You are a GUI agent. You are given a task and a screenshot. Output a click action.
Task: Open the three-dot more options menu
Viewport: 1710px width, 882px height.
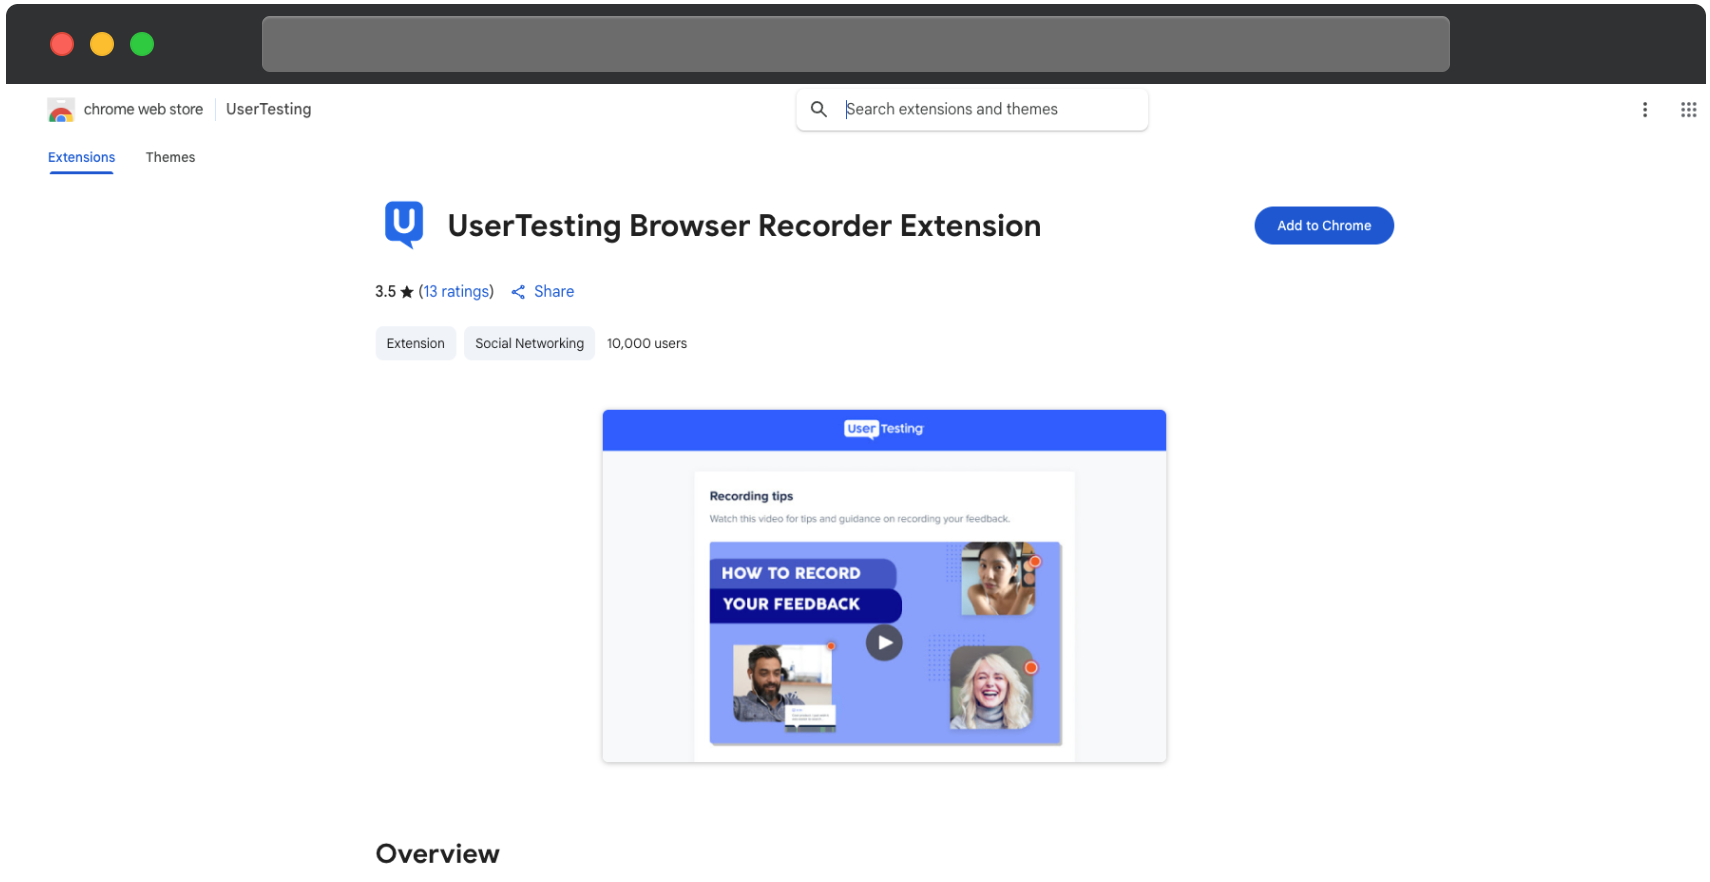[1644, 110]
